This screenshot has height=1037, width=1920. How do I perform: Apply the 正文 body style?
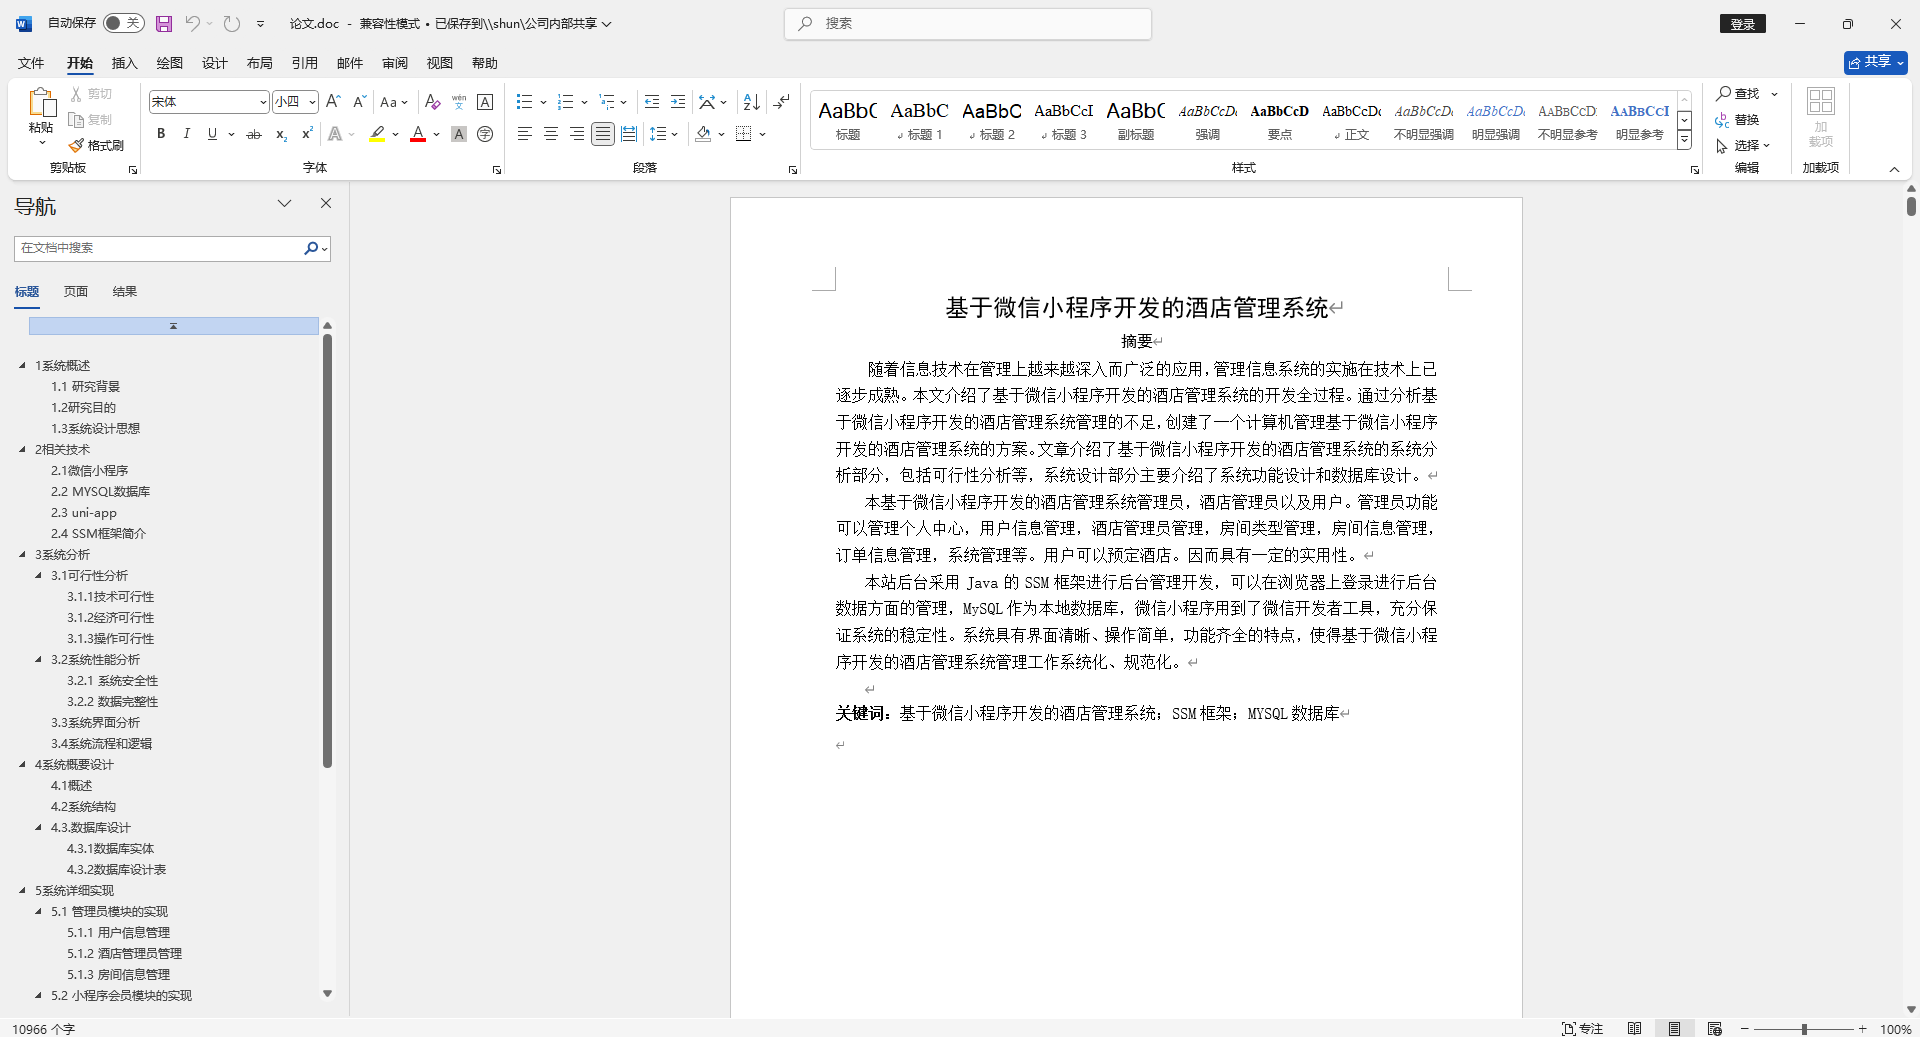click(x=1352, y=119)
